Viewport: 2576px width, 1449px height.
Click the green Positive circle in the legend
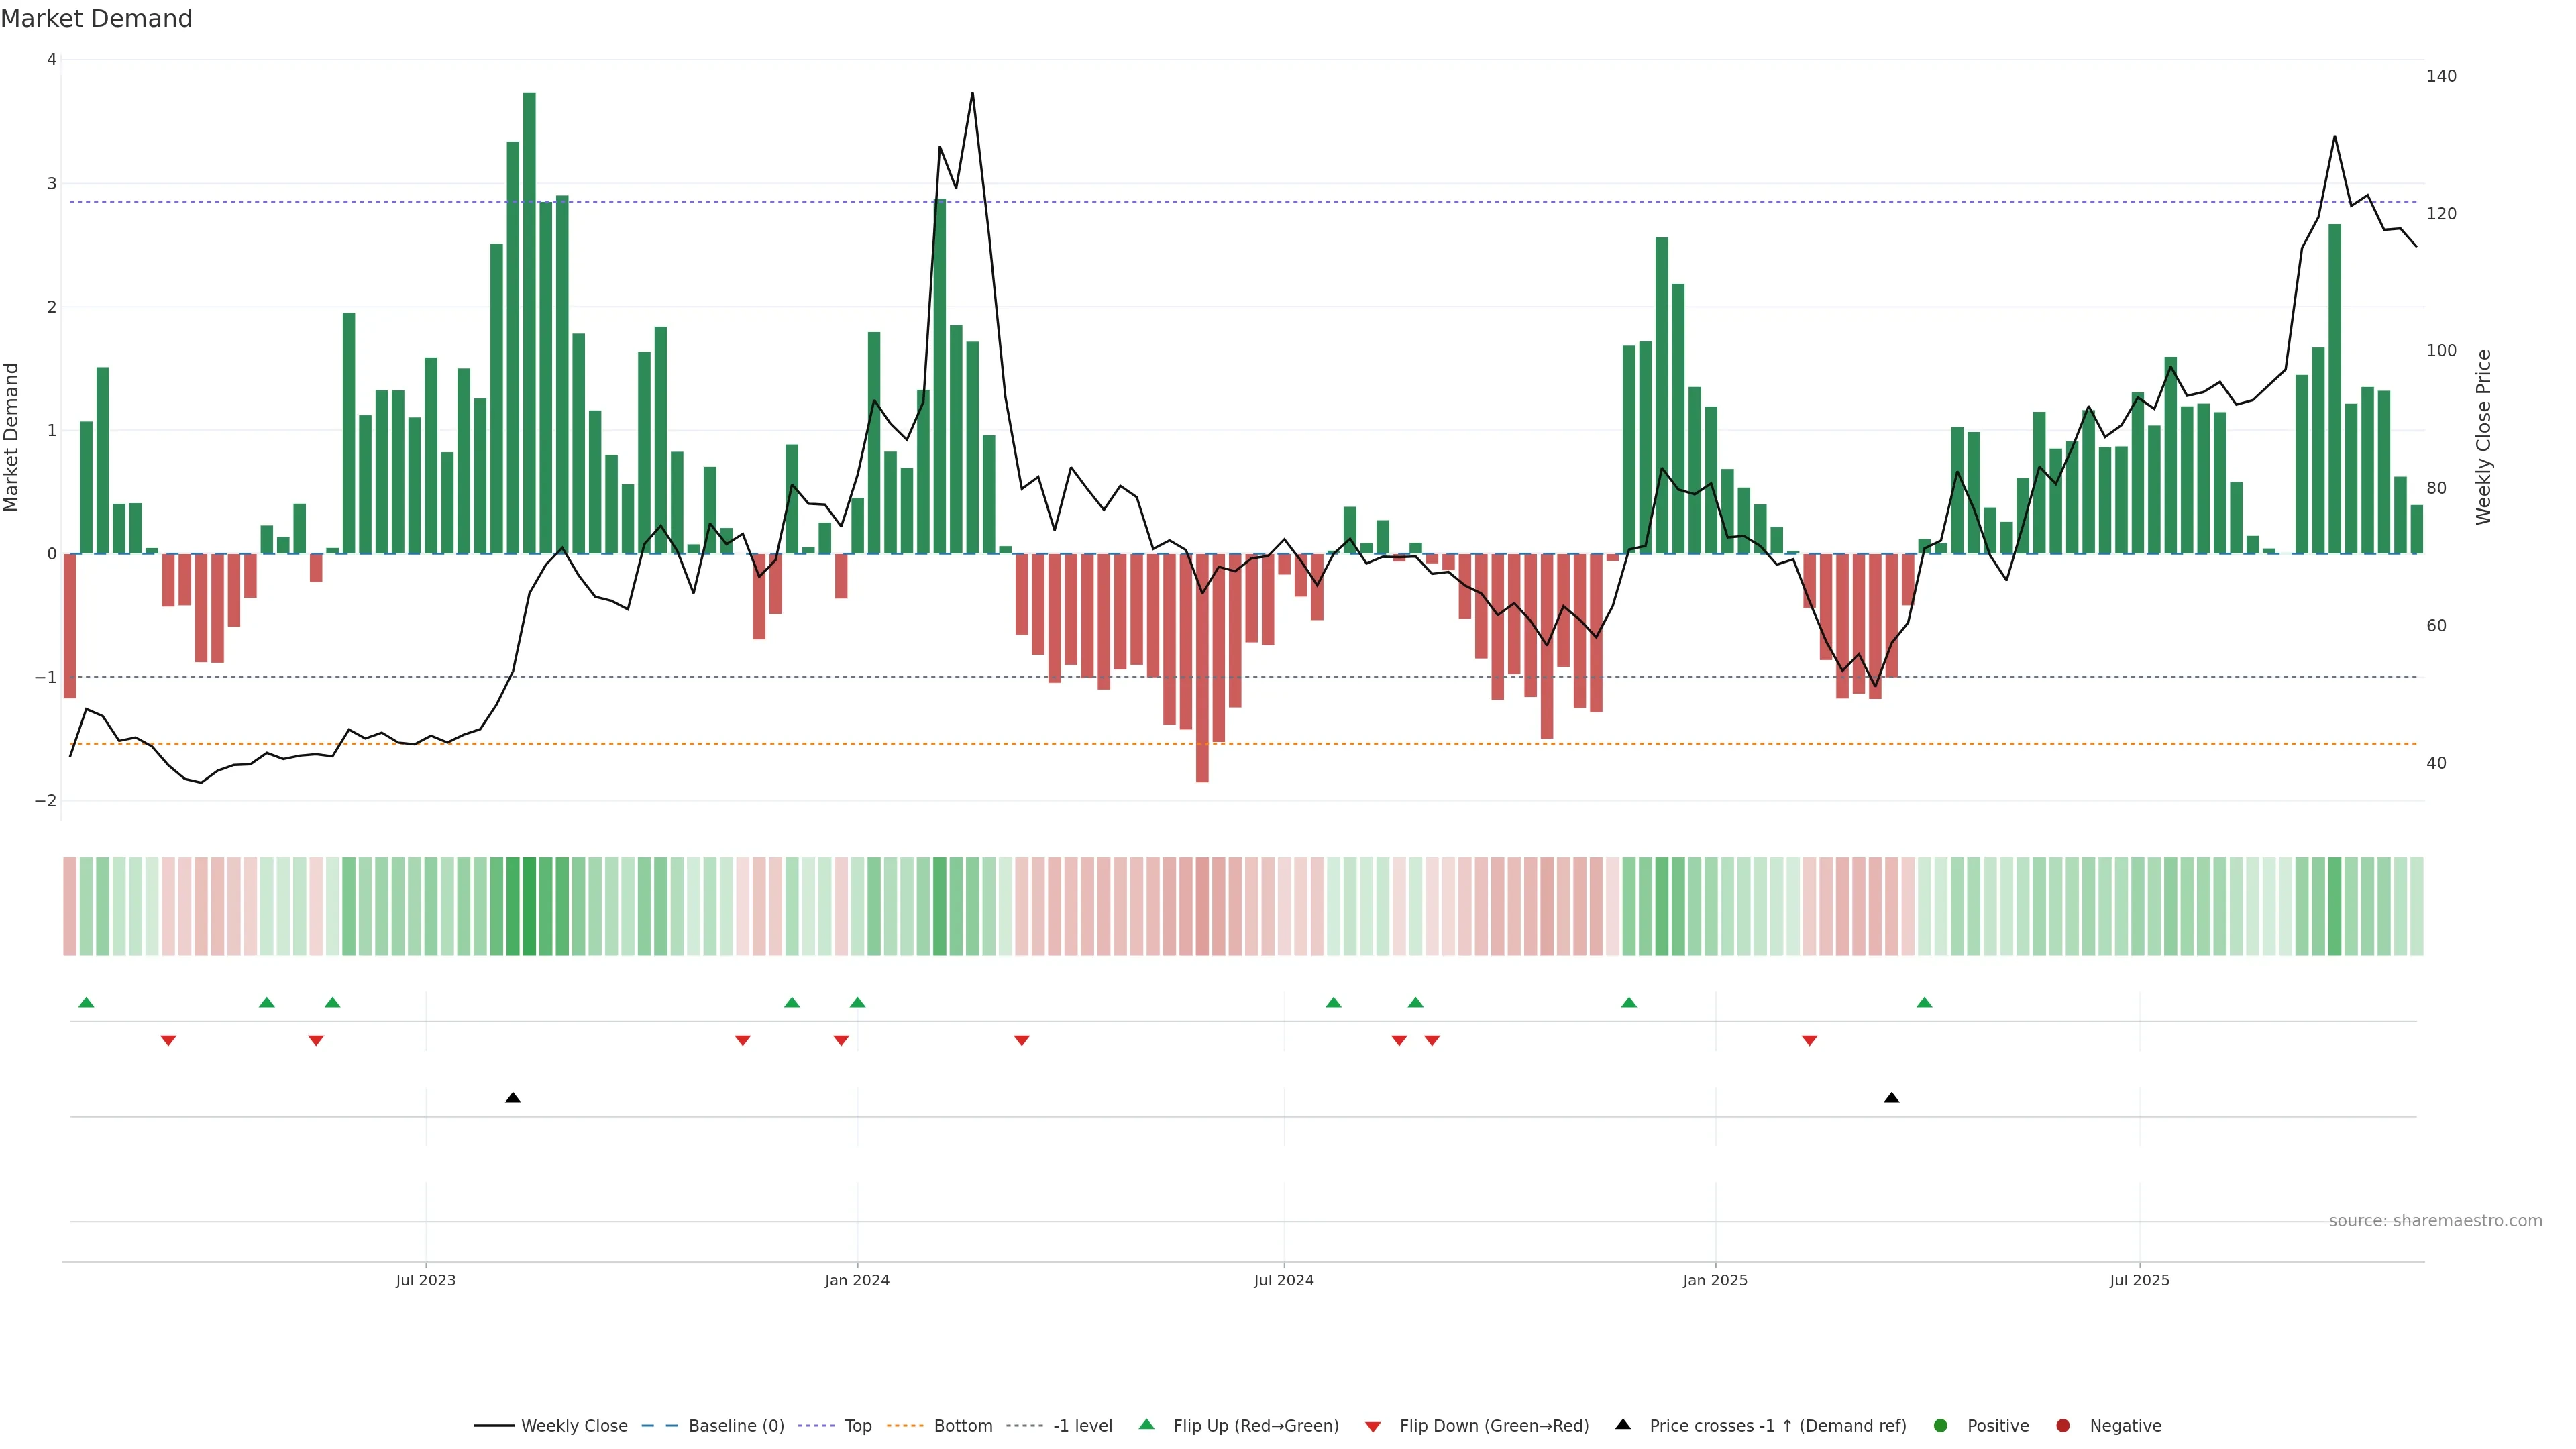pyautogui.click(x=1940, y=1426)
